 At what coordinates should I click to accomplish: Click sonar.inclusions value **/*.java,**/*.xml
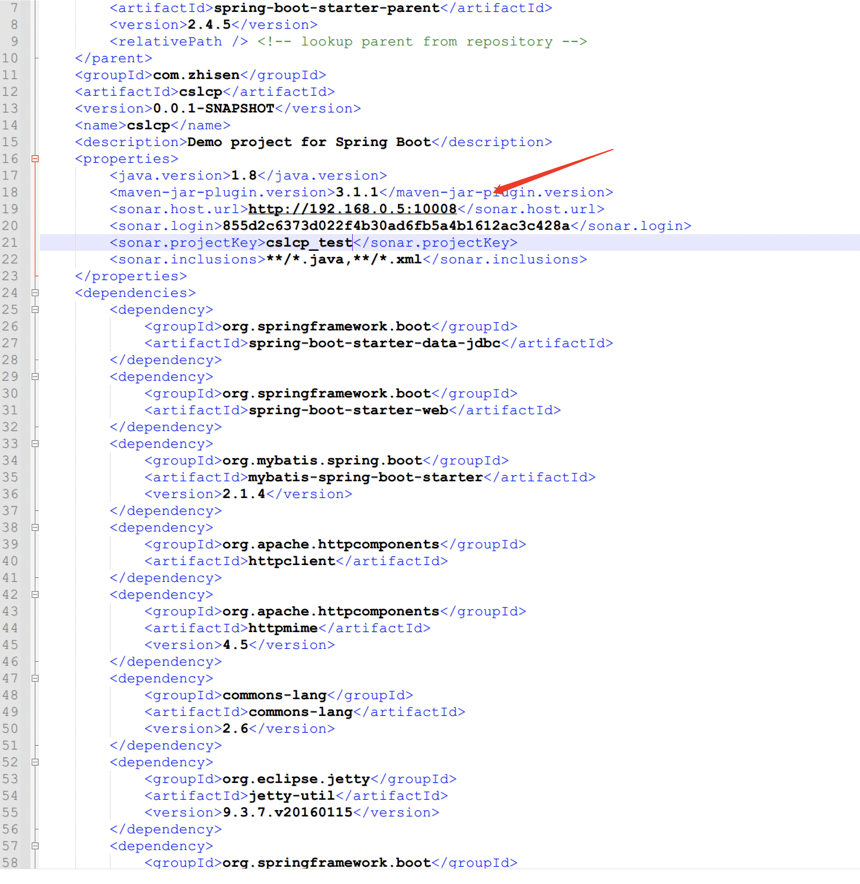click(344, 259)
